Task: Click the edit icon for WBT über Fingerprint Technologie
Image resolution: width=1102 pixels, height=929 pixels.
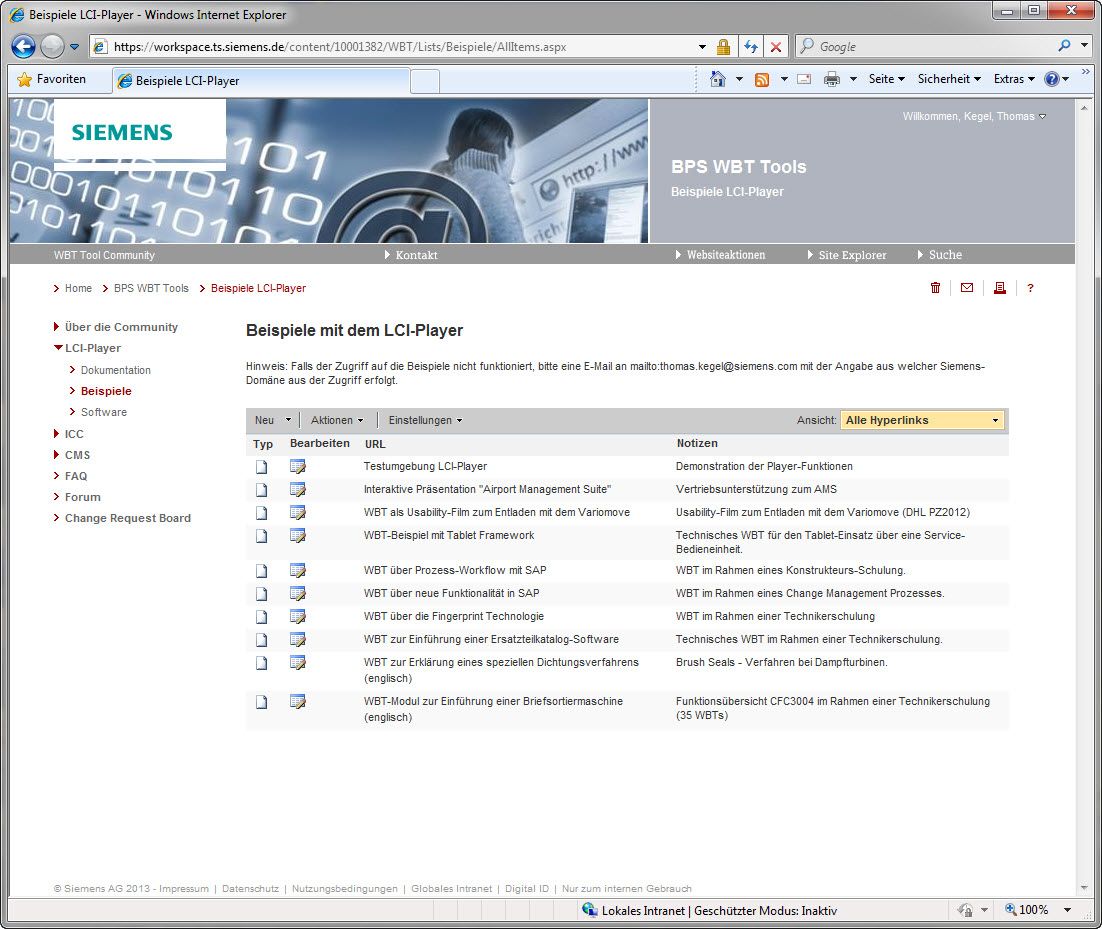Action: [297, 617]
